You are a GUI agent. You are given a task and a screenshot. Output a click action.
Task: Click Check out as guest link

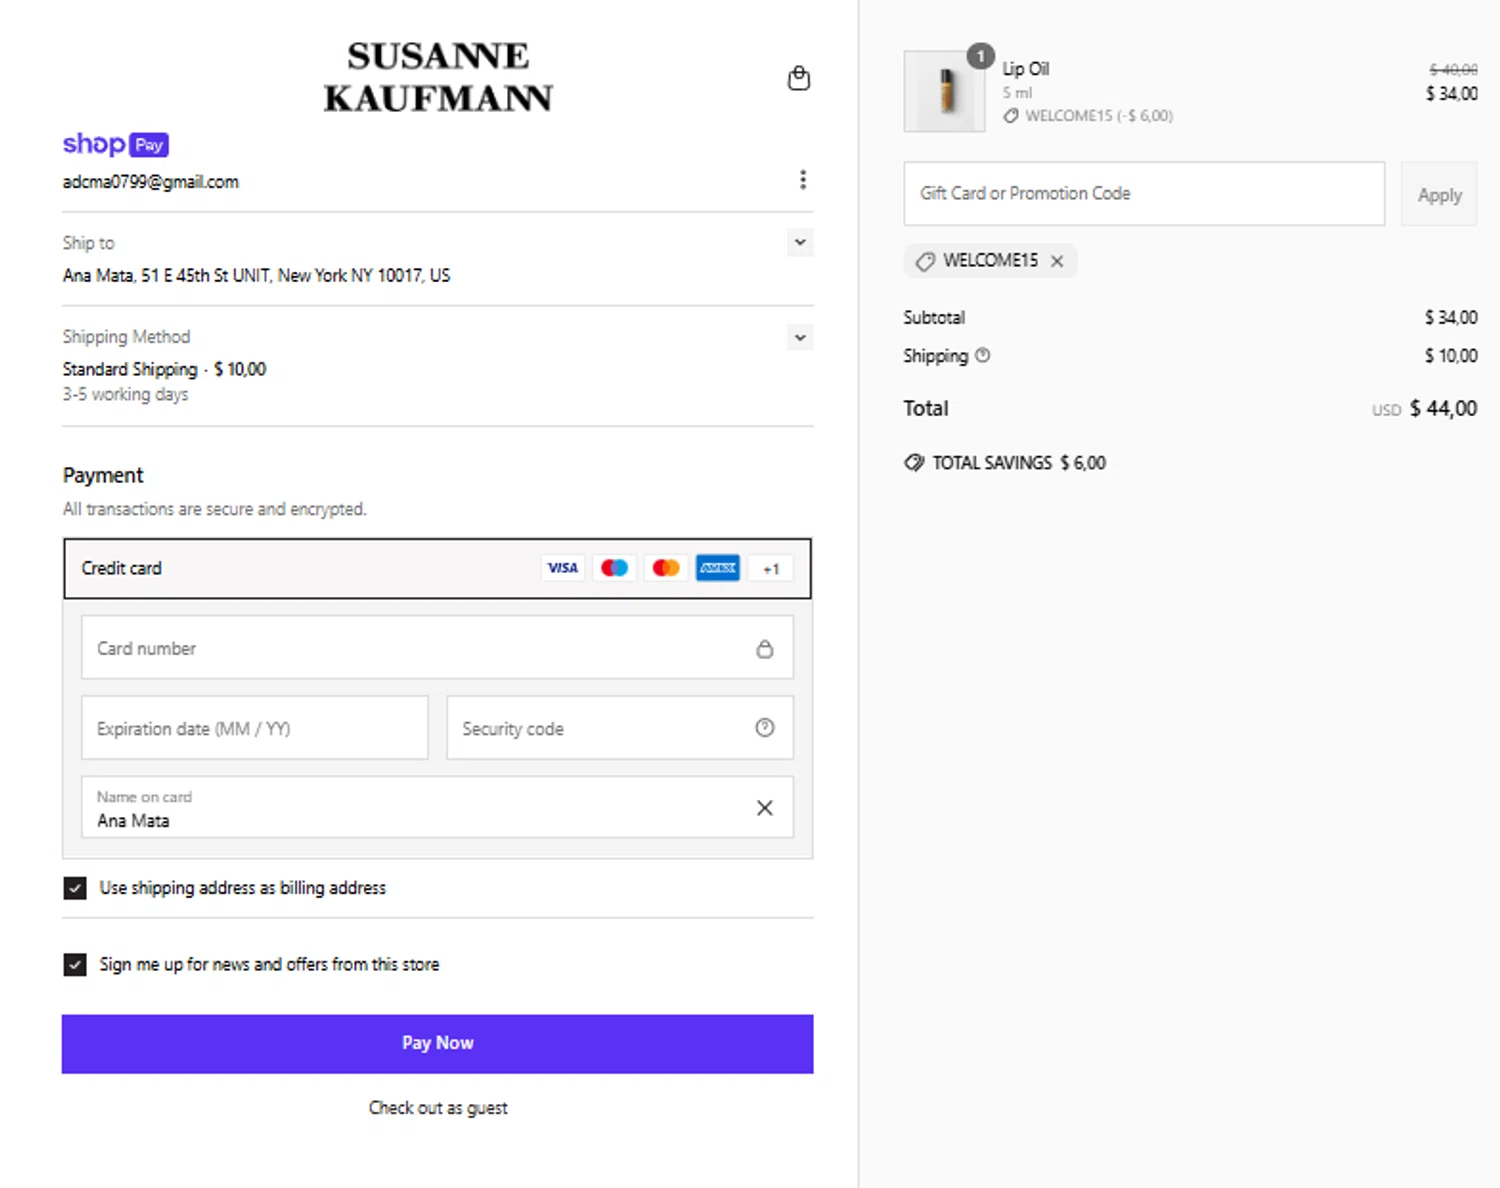438,1108
